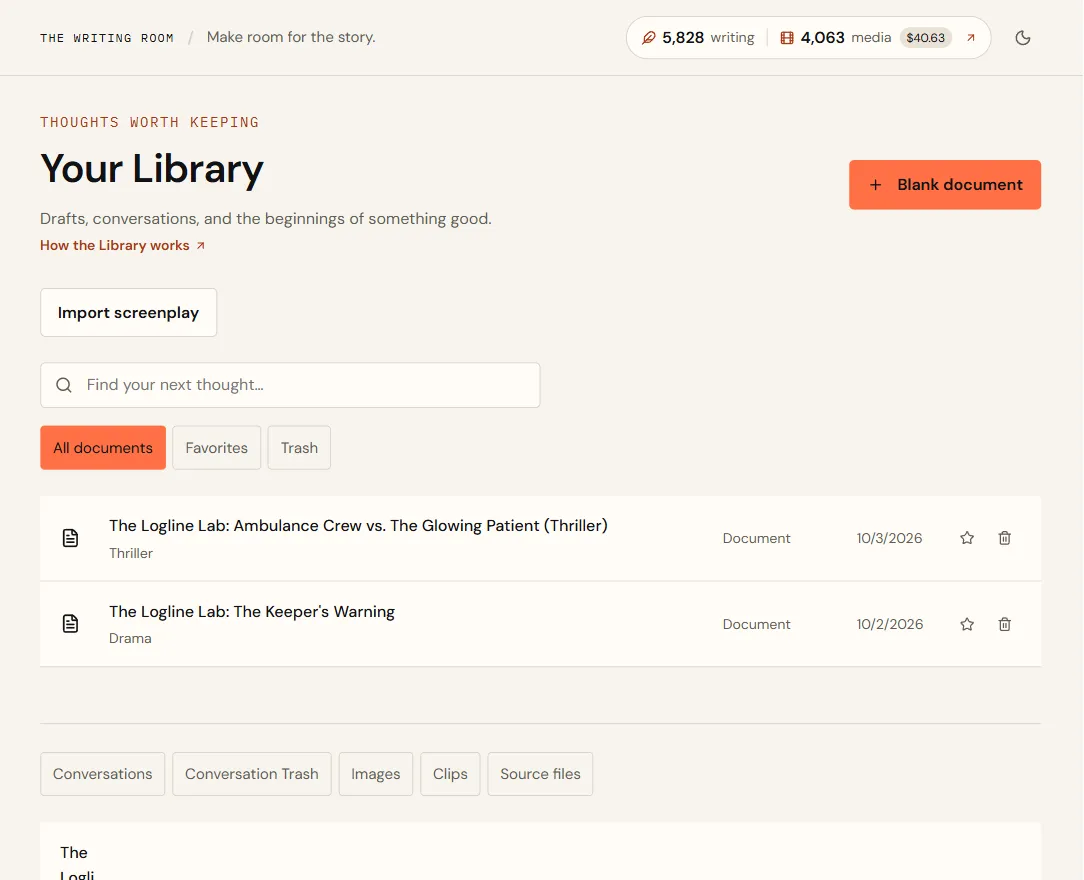Image resolution: width=1084 pixels, height=880 pixels.
Task: Open the Conversation Trash tab
Action: 252,774
